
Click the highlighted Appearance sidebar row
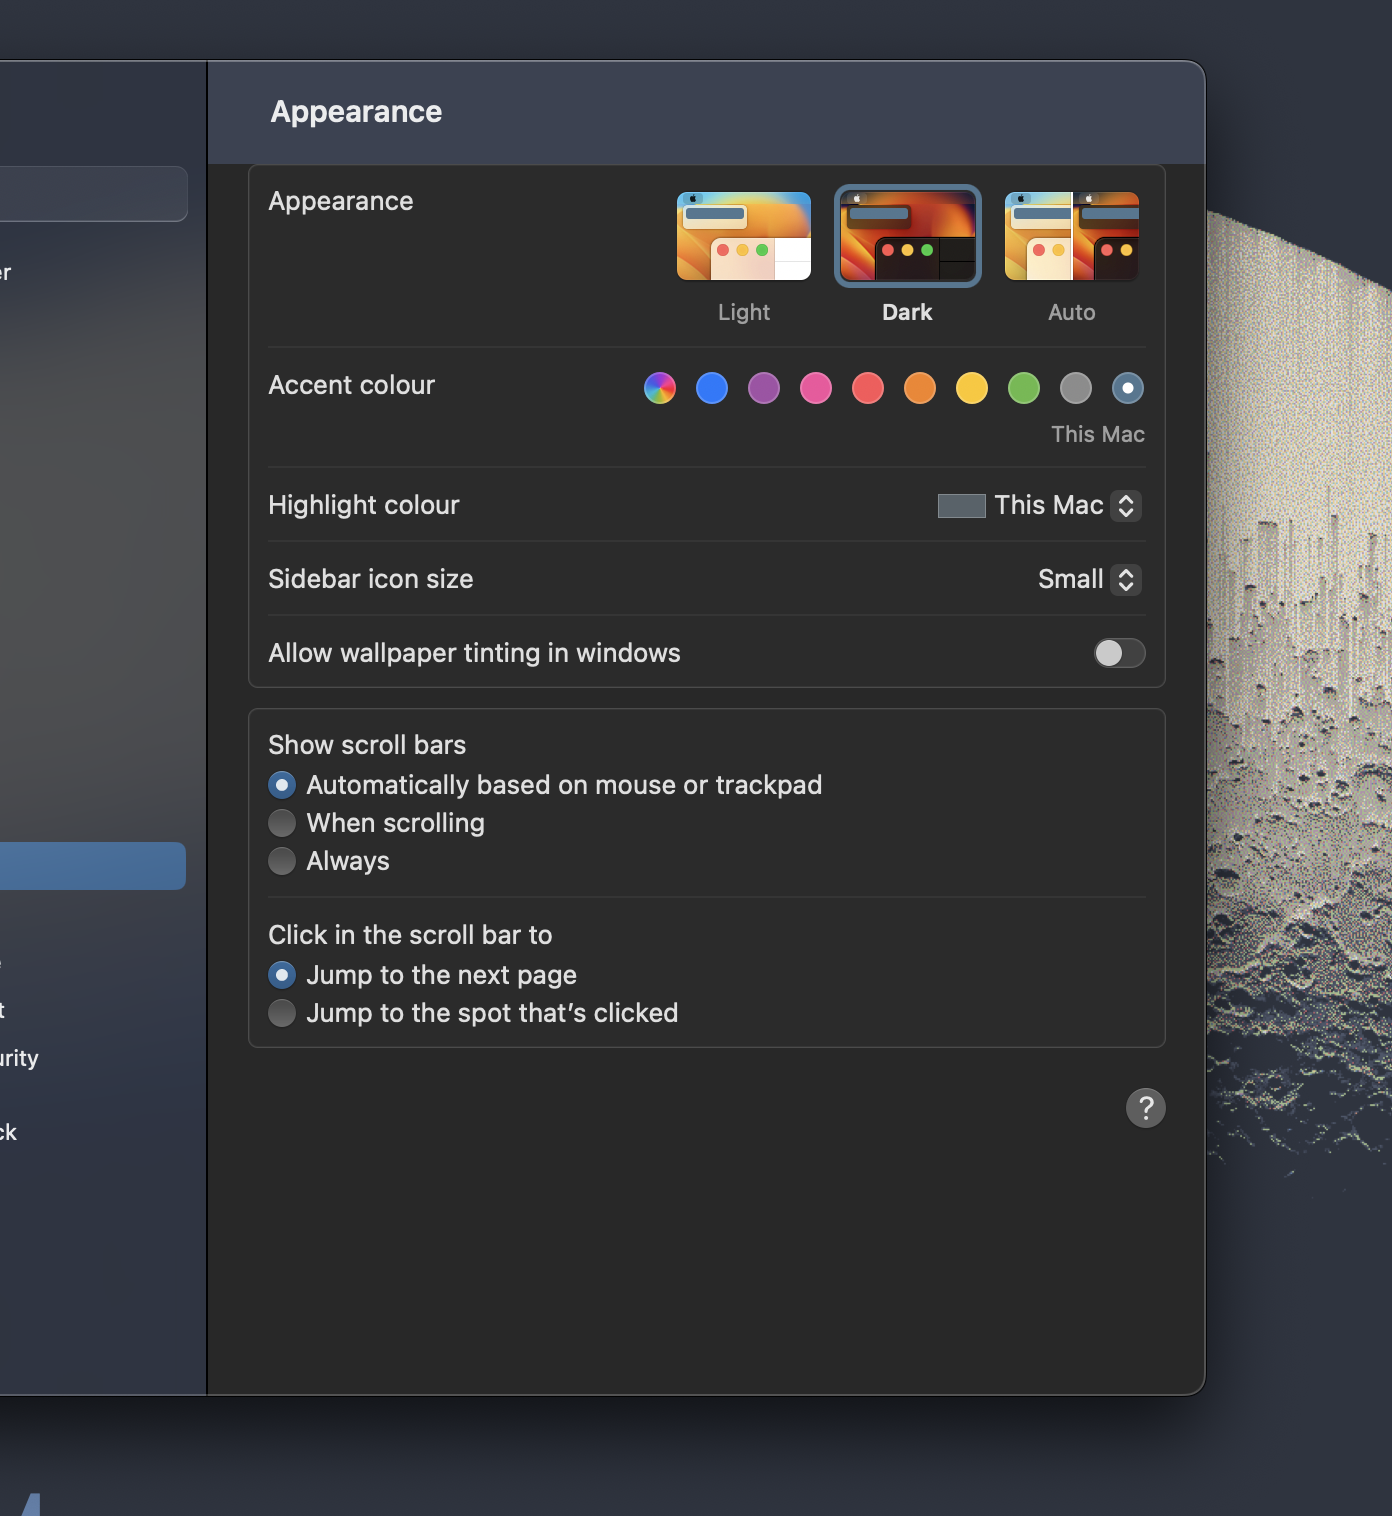coord(92,866)
